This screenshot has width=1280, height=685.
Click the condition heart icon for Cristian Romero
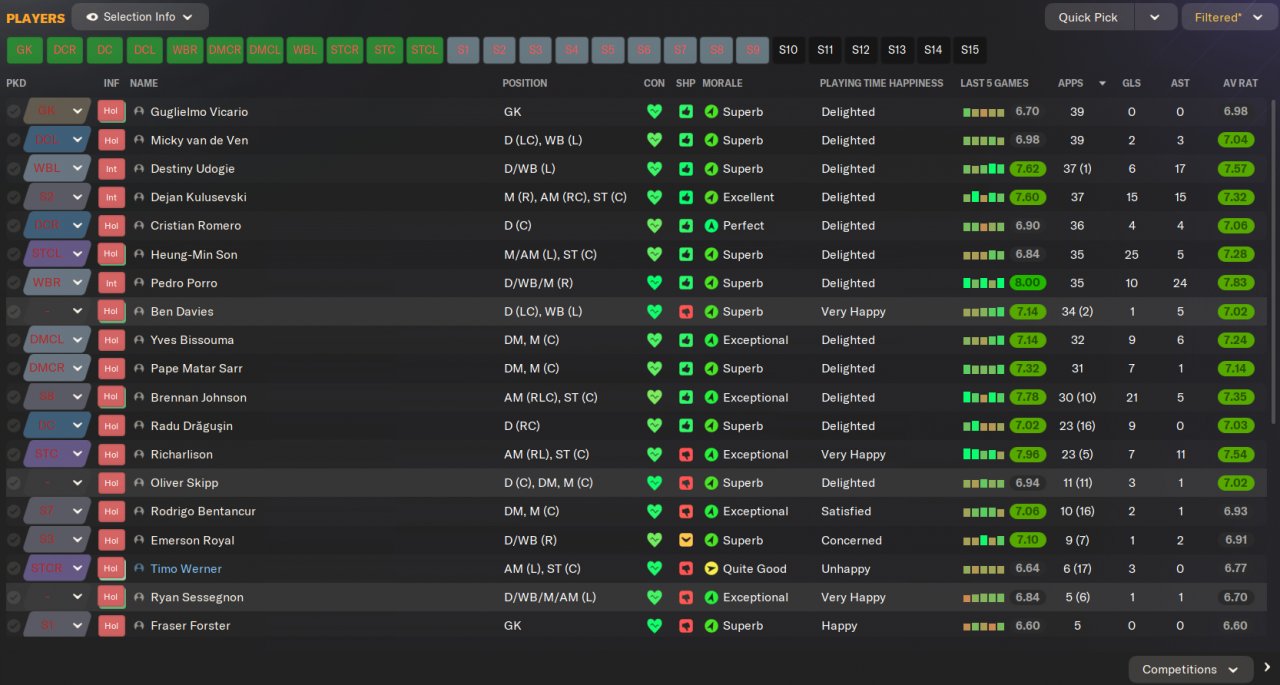(654, 226)
